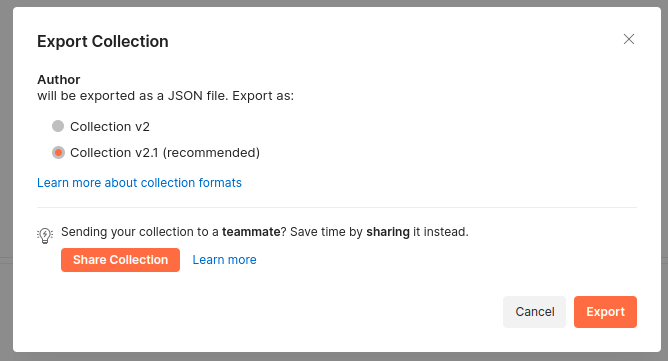Click the divider line below formats link
The width and height of the screenshot is (668, 361).
(x=337, y=208)
